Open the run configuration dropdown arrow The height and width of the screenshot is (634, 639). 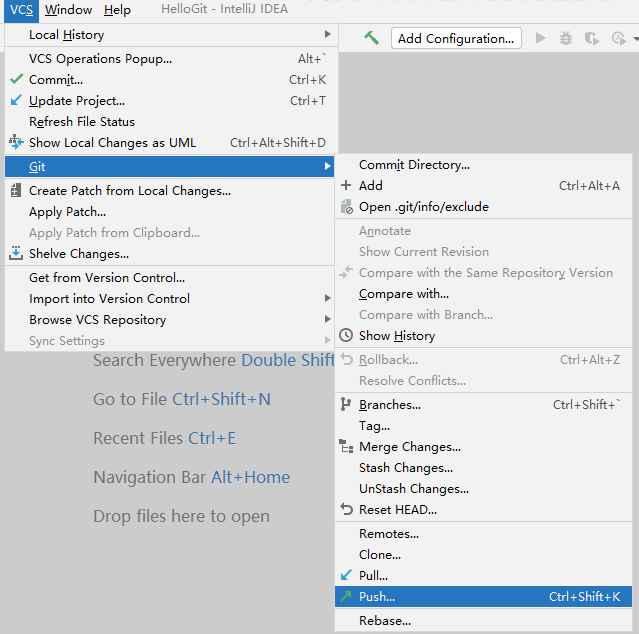pos(635,39)
